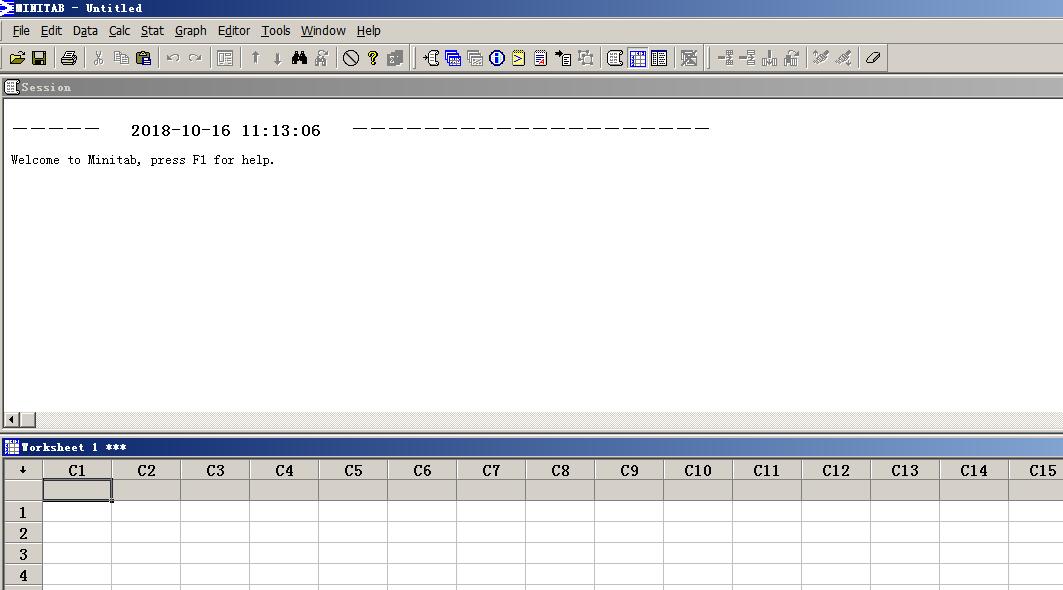Click the blue Info circle icon
The image size is (1063, 590).
[497, 58]
